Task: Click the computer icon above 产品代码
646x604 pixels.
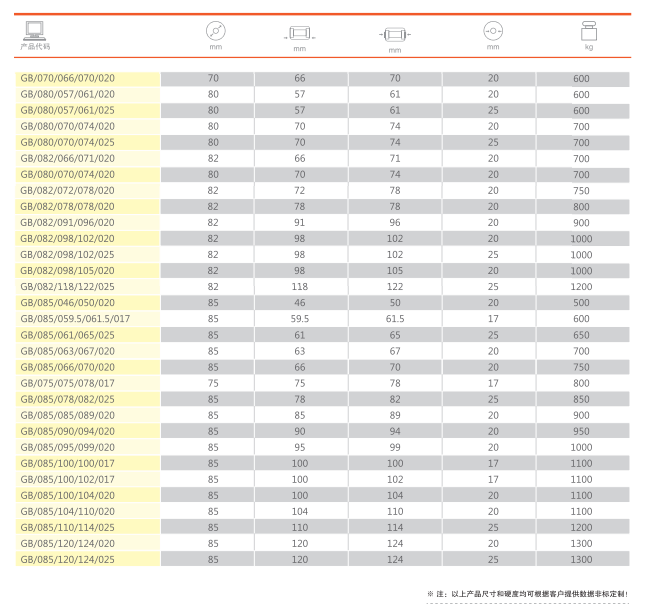Action: click(32, 31)
